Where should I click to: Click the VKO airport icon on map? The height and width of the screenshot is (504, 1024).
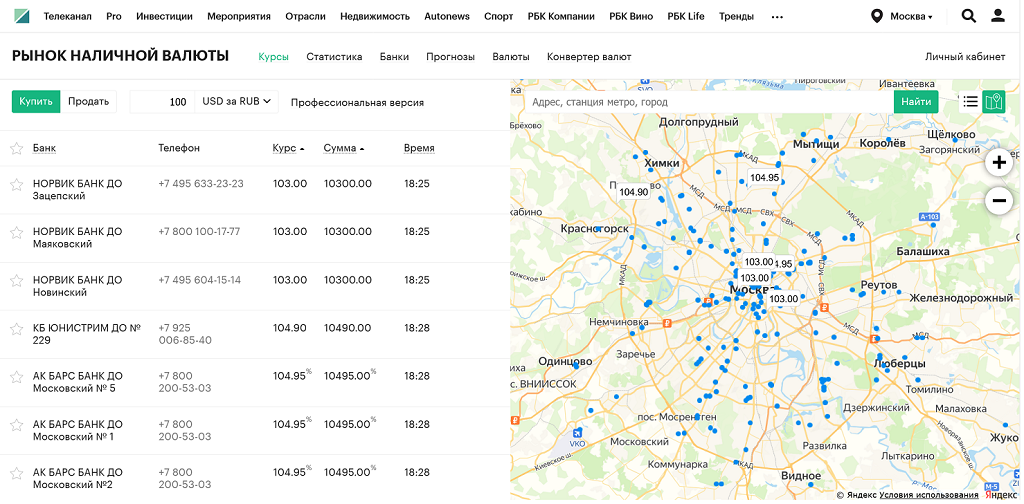pos(577,435)
